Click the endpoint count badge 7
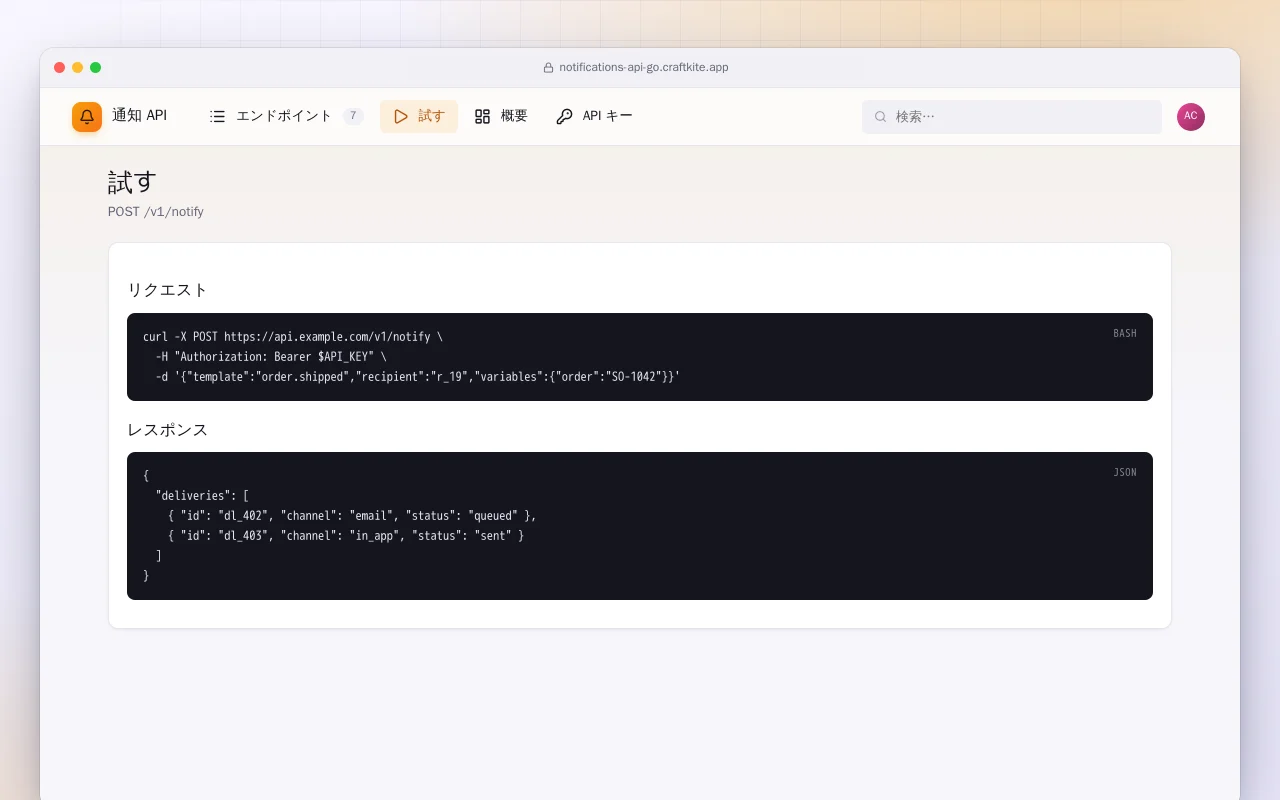Image resolution: width=1280 pixels, height=800 pixels. pos(353,116)
